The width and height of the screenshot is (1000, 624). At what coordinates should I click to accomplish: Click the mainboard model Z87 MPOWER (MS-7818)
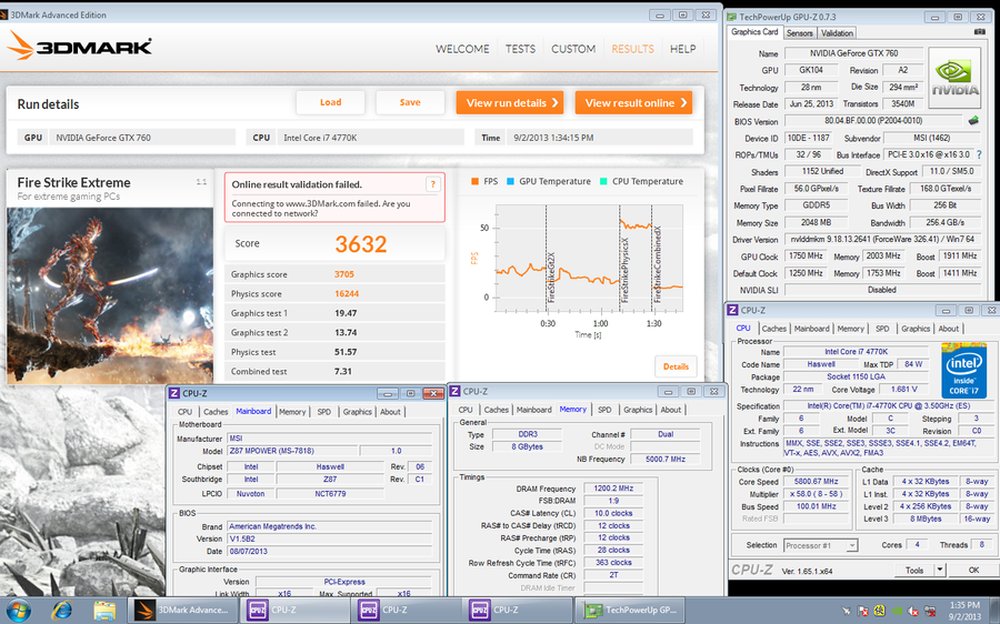click(x=292, y=450)
